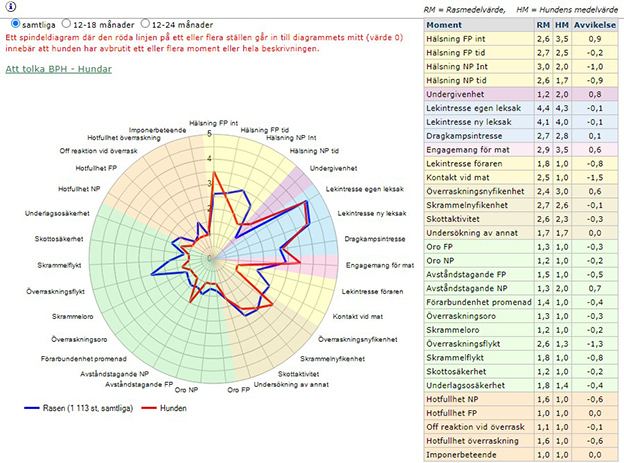The height and width of the screenshot is (463, 624).
Task: Click the Förarbundenhet promenad table row
Action: pos(521,303)
